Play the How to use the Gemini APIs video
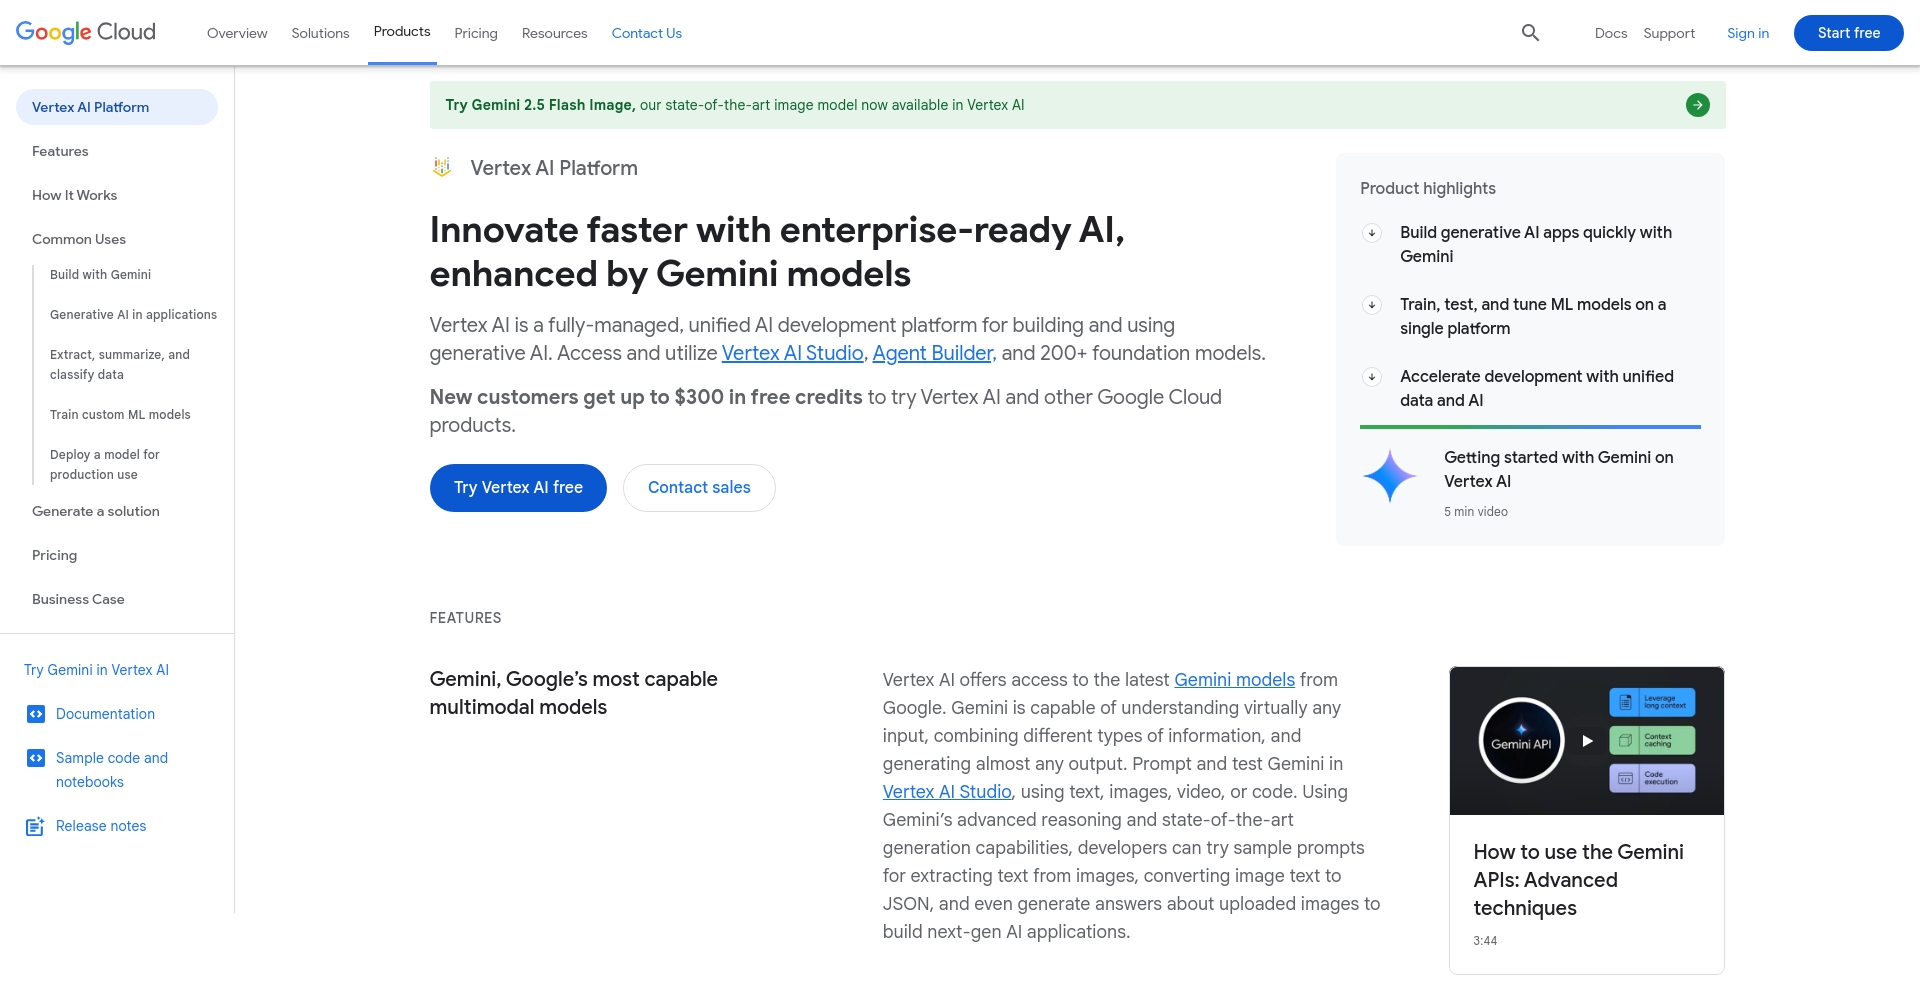Viewport: 1920px width, 1000px height. (x=1586, y=740)
